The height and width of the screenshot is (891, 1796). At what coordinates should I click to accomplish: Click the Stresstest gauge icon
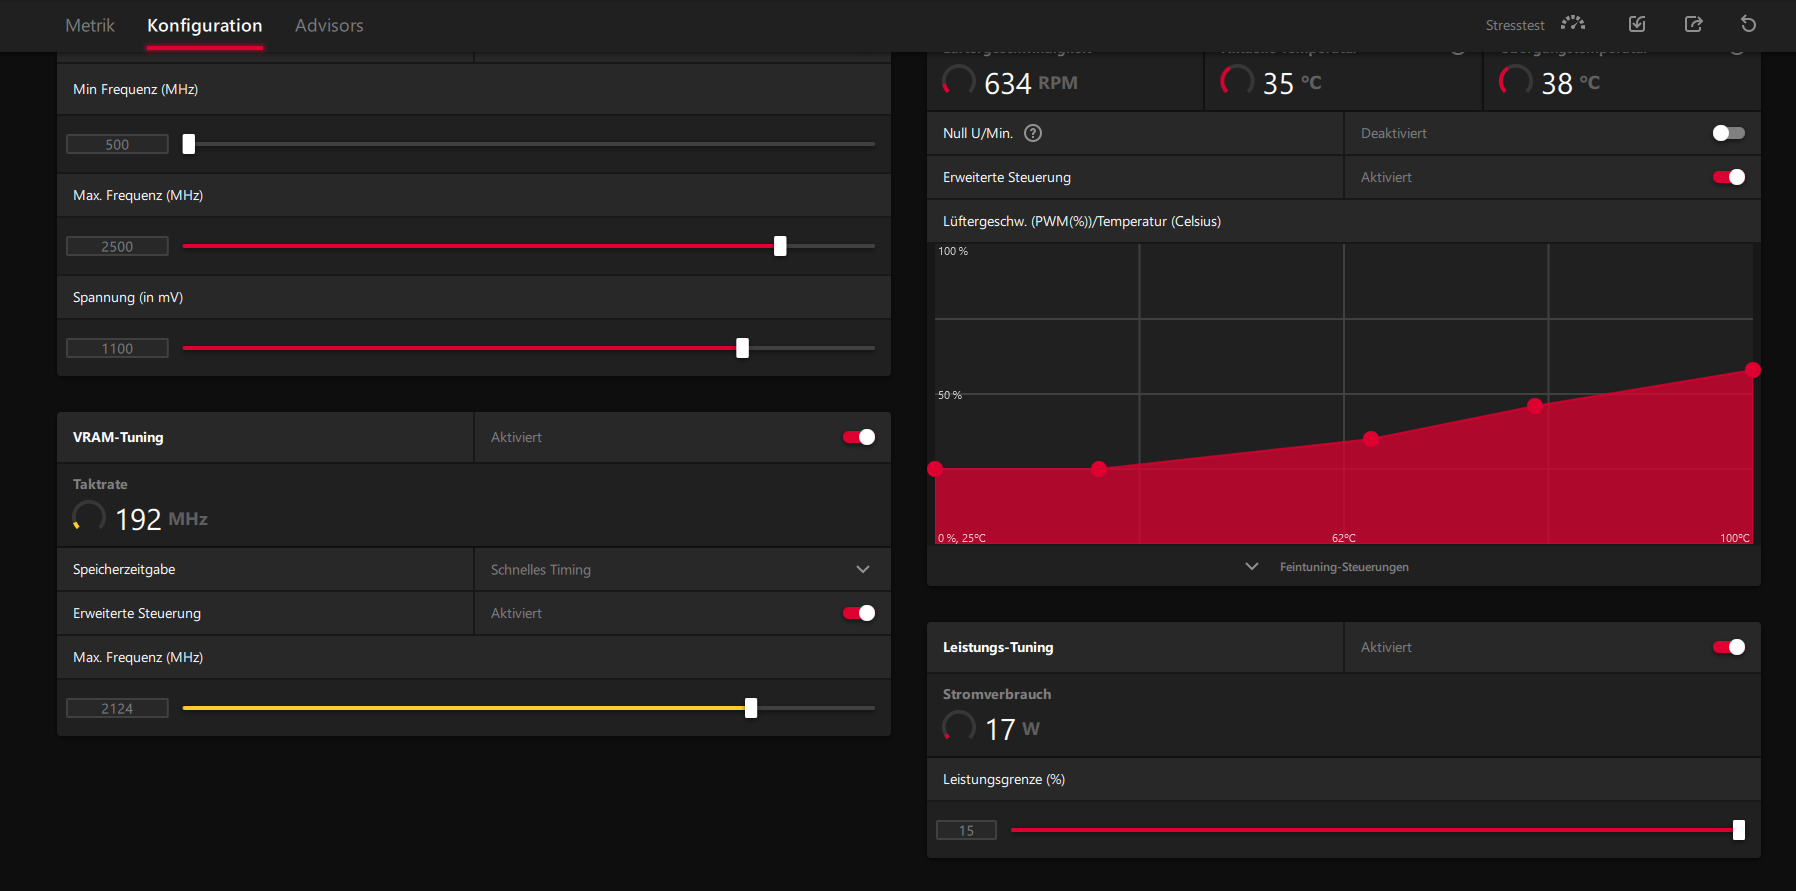[1573, 24]
